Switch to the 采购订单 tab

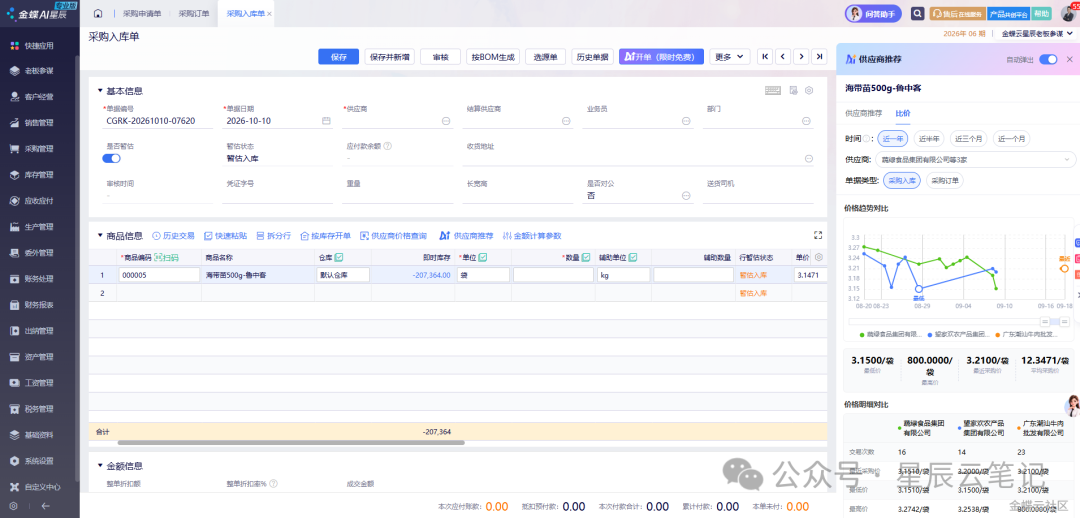192,13
